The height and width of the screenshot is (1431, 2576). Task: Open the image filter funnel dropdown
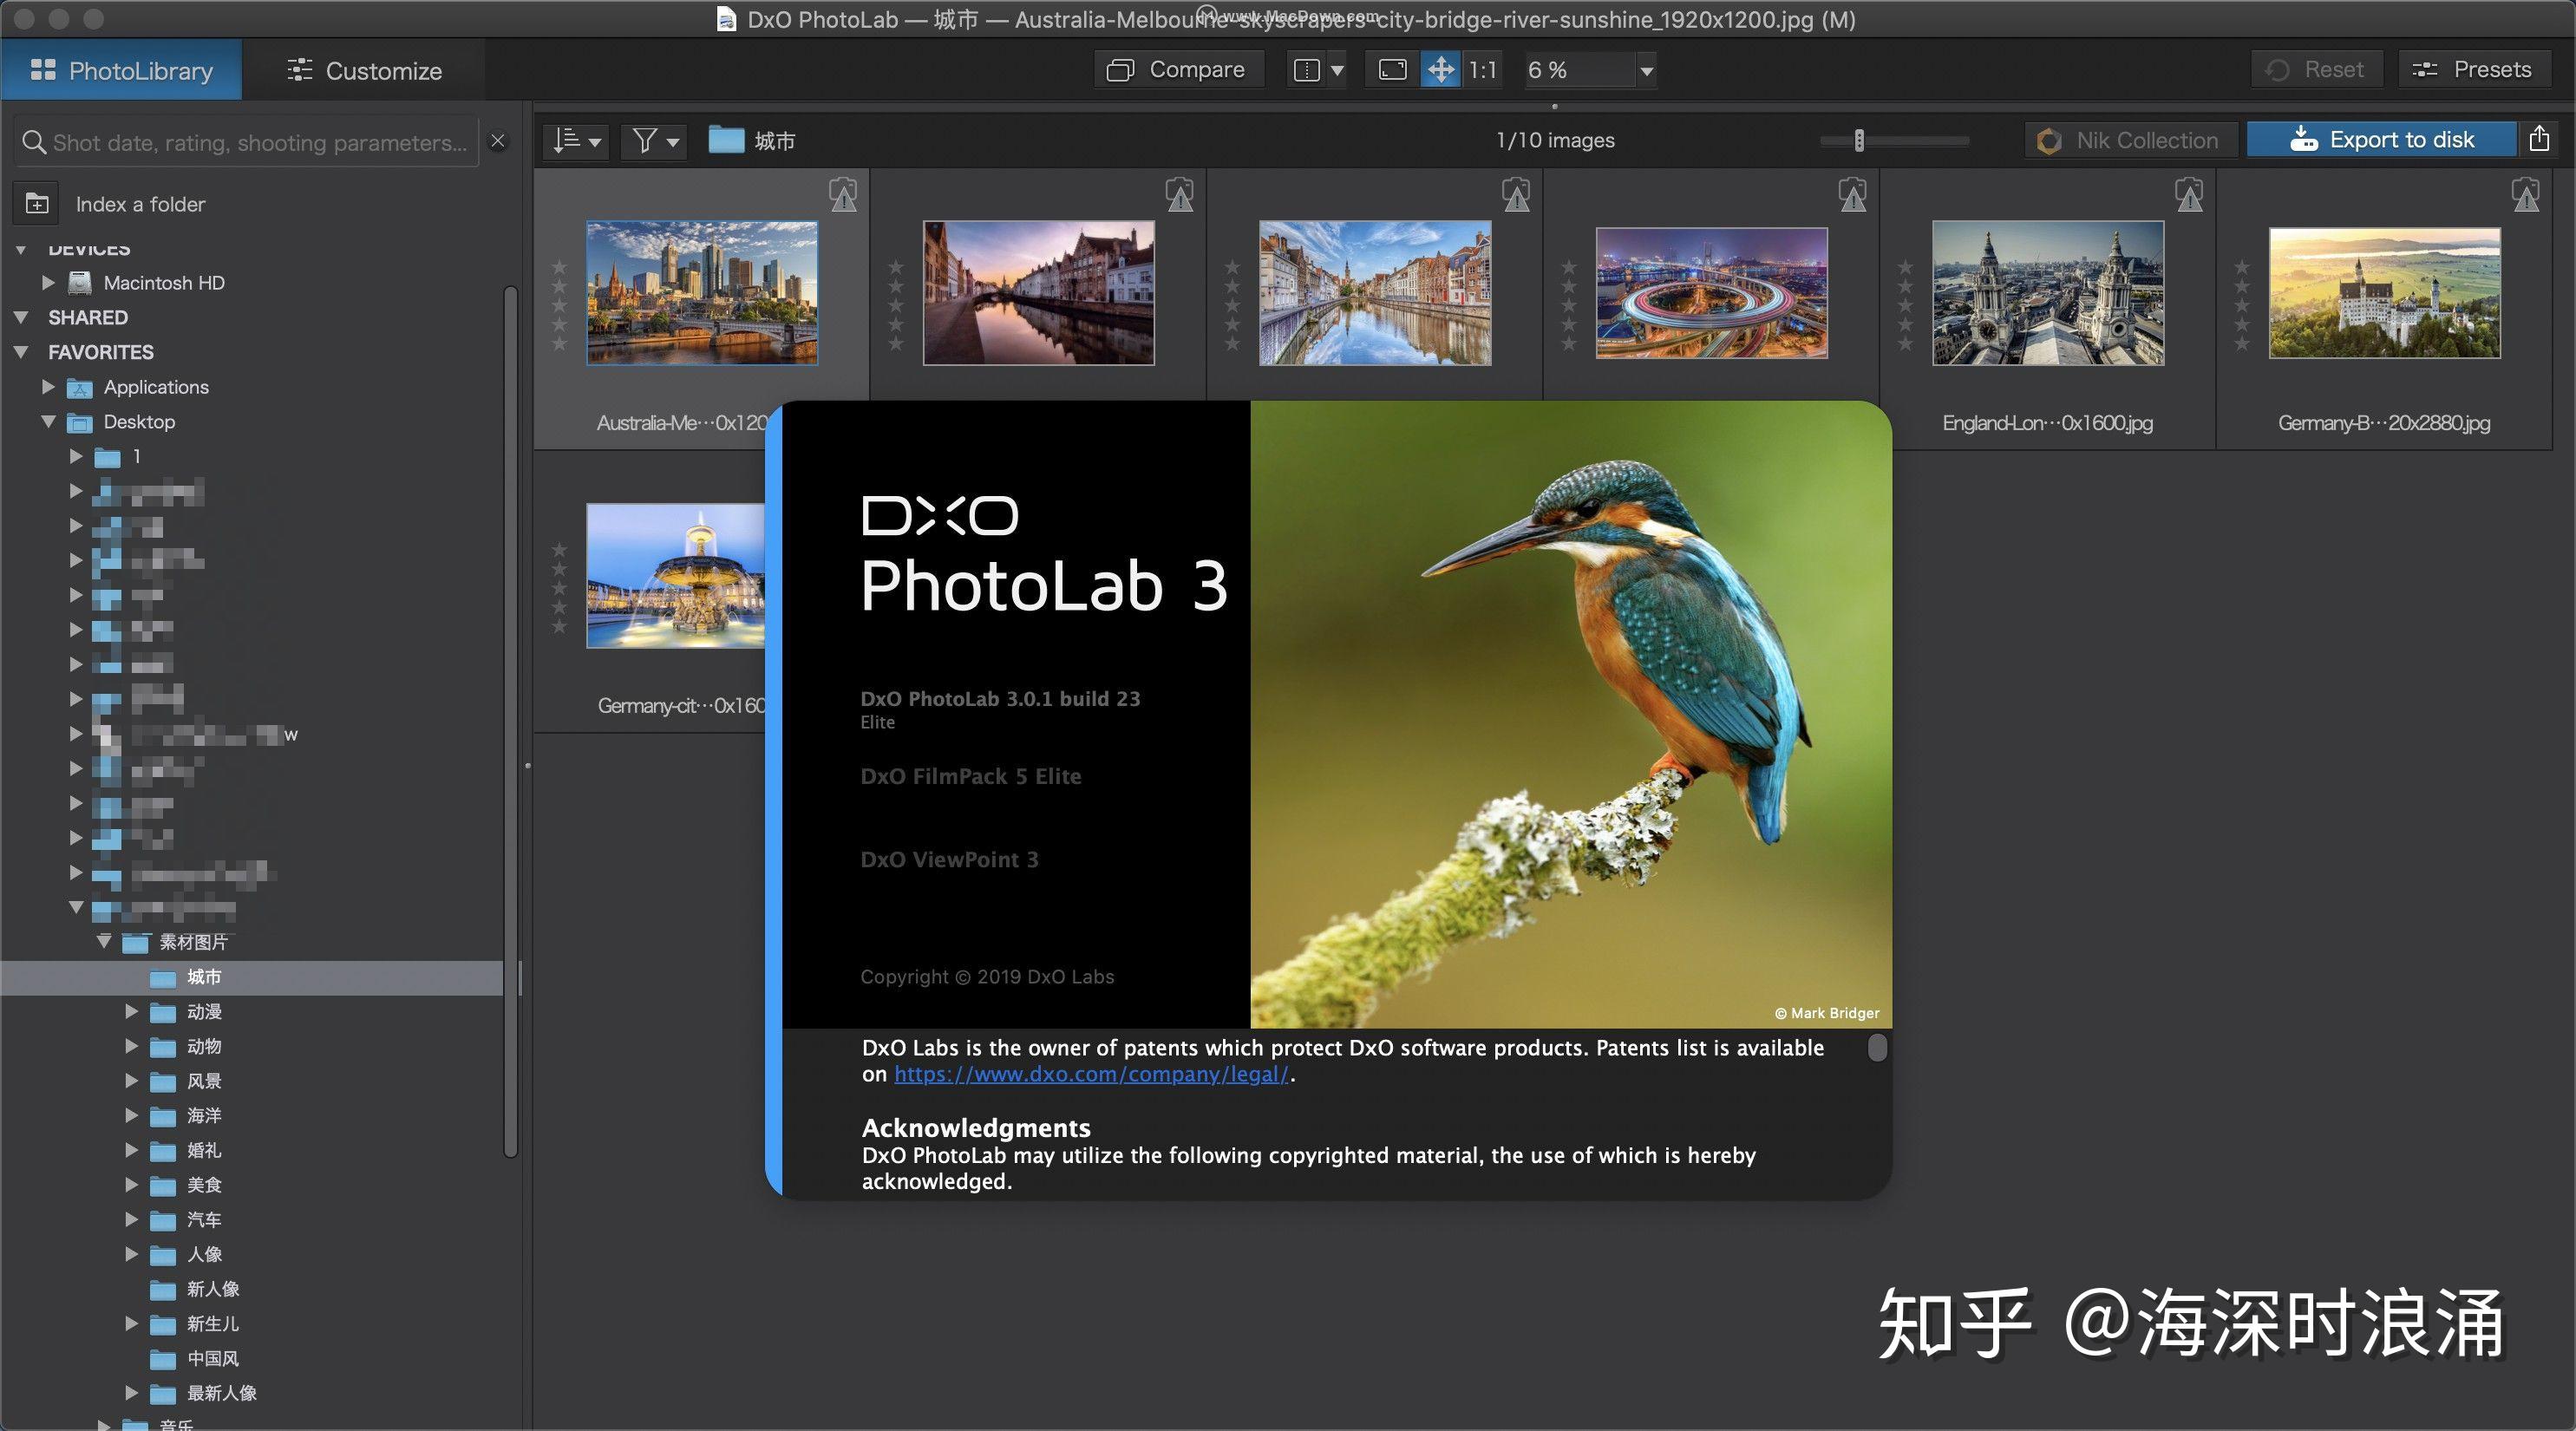[x=655, y=141]
